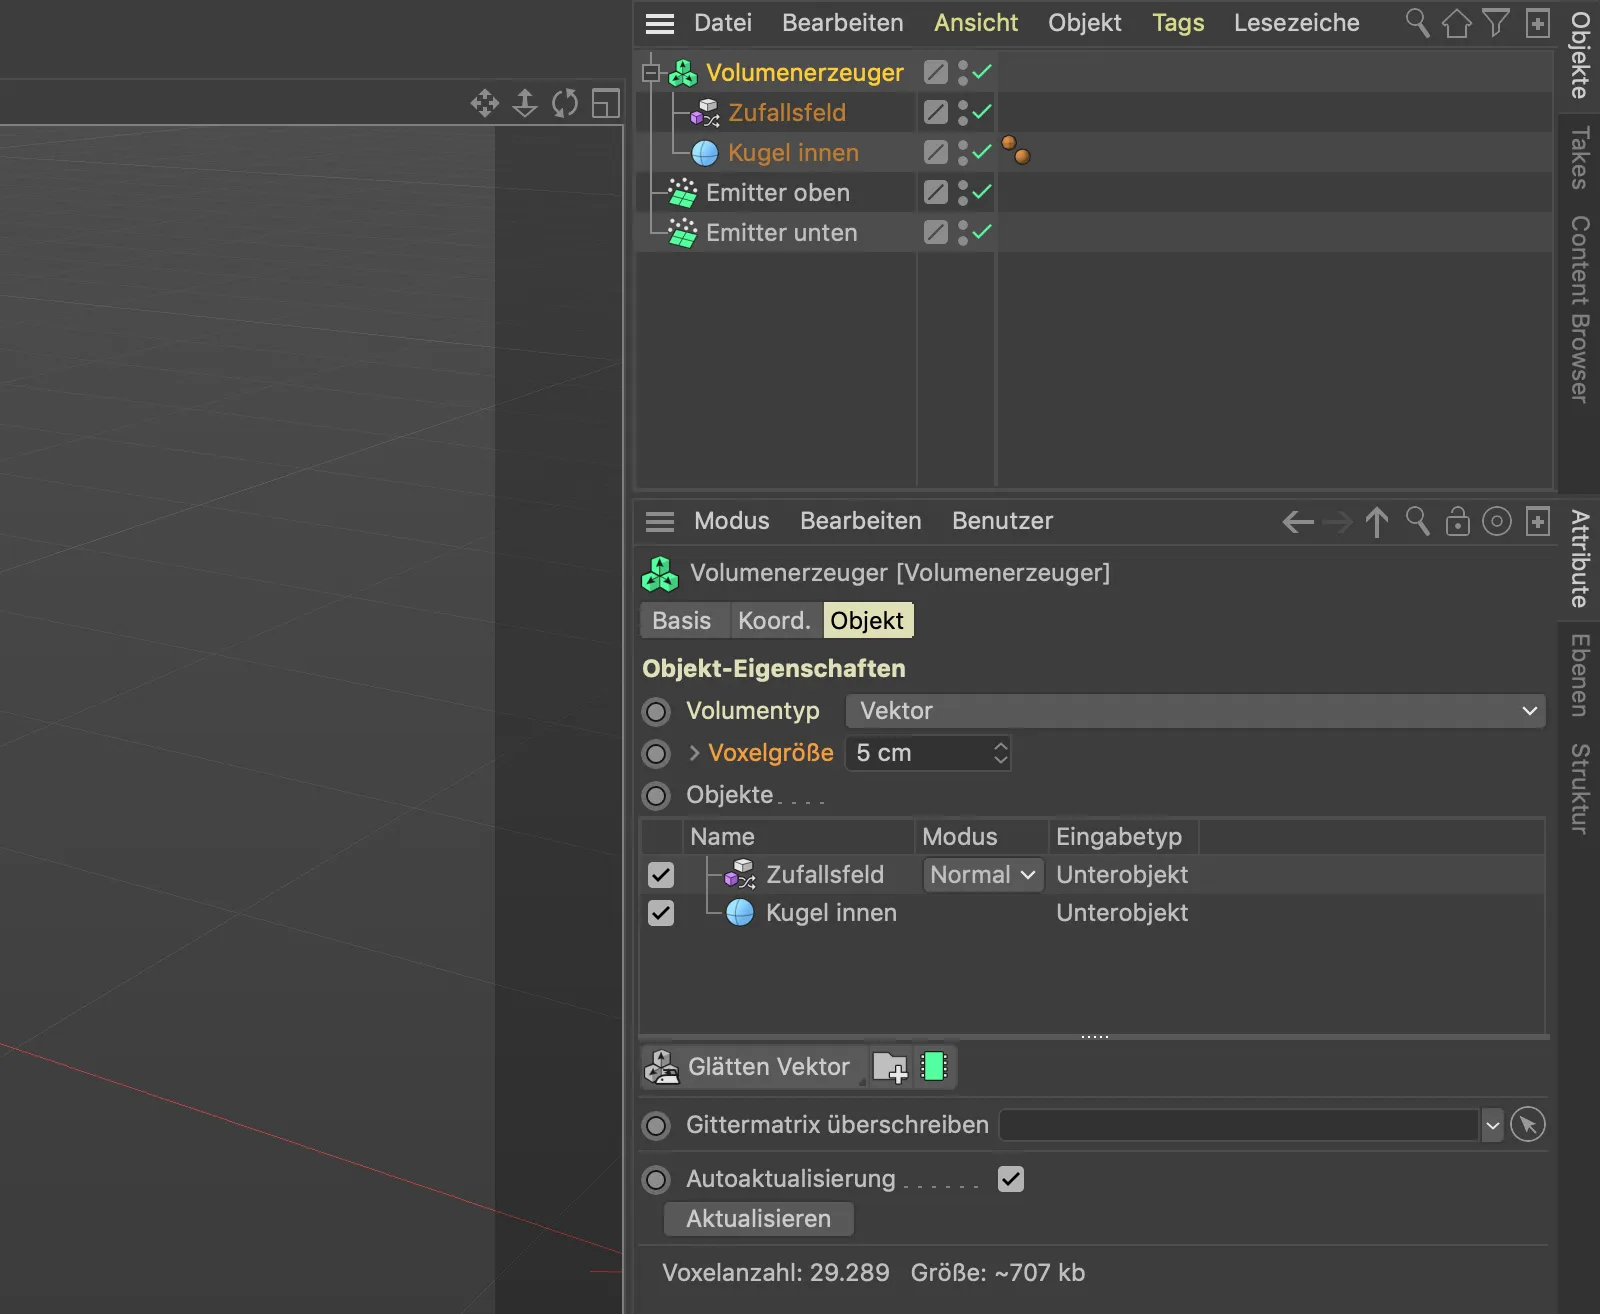1600x1314 pixels.
Task: Click the Kugel innen sphere icon in tree
Action: [x=705, y=153]
